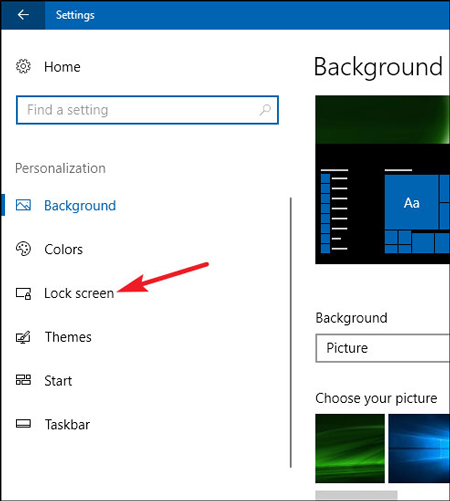
Task: Select the Start settings label
Action: 58,381
